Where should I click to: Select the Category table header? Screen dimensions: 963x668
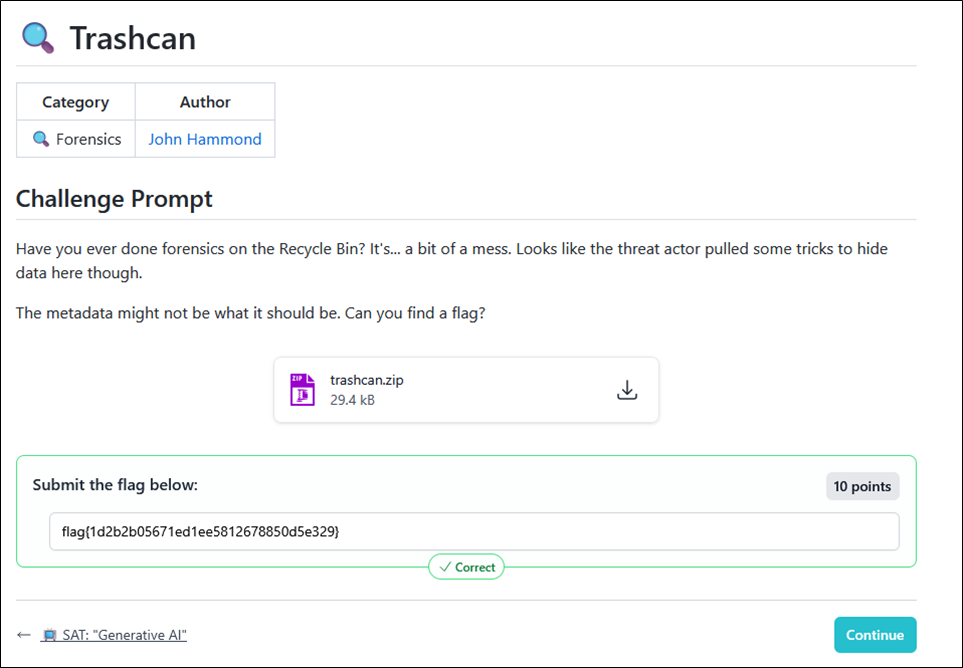click(75, 102)
